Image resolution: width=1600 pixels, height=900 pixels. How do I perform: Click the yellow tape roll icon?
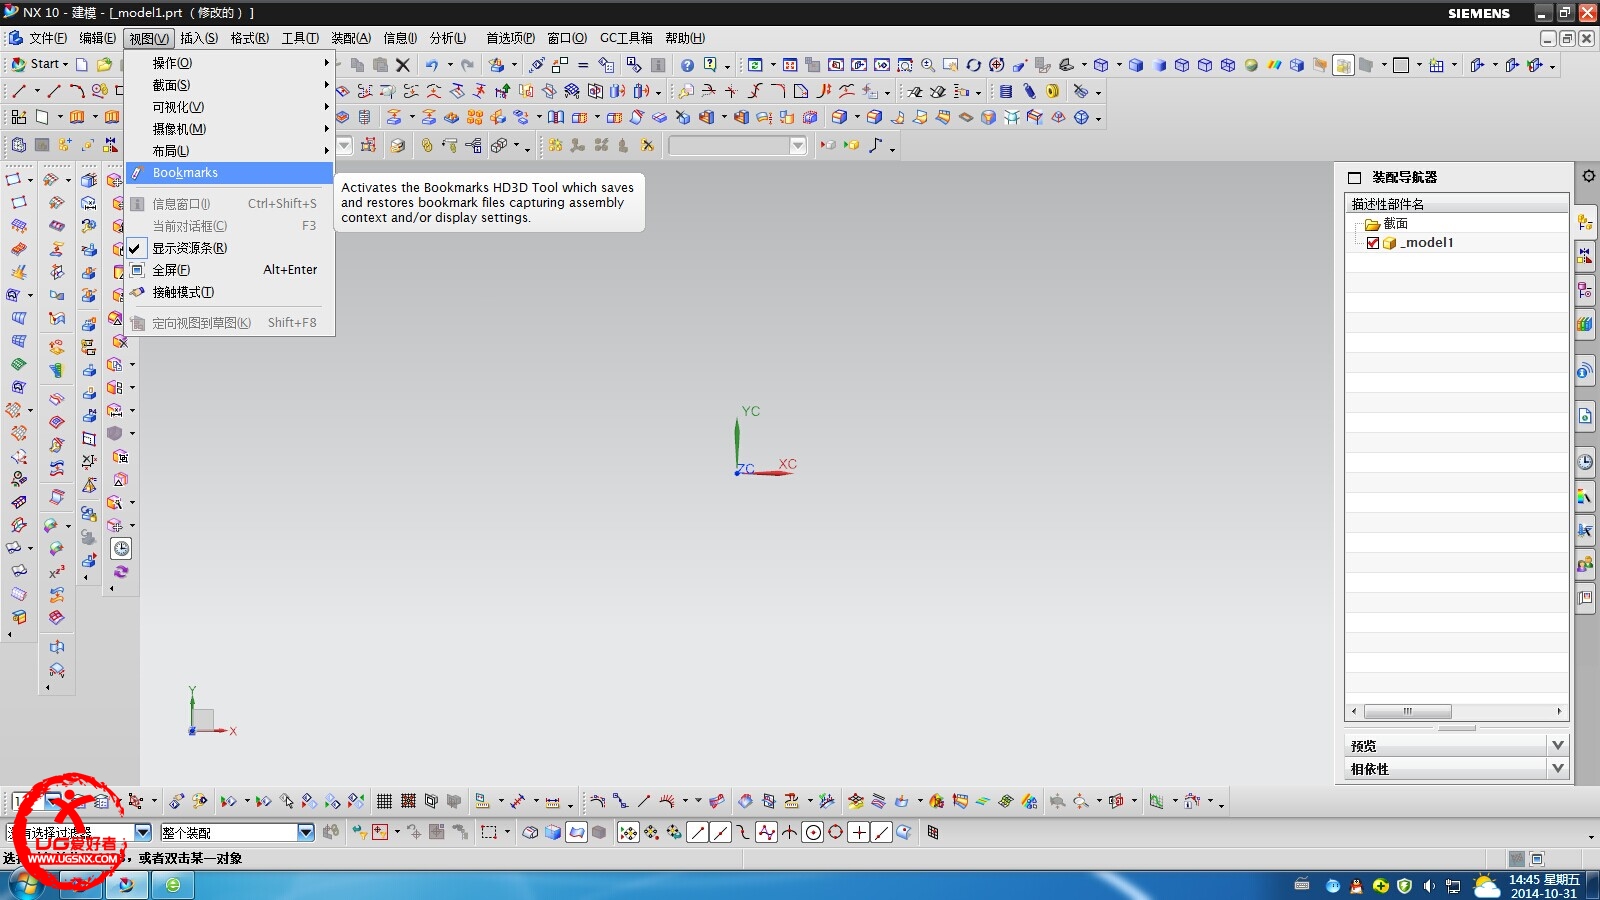tap(1052, 91)
